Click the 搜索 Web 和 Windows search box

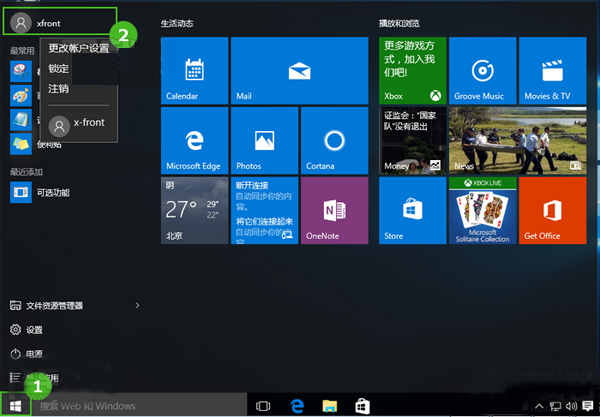pyautogui.click(x=139, y=406)
